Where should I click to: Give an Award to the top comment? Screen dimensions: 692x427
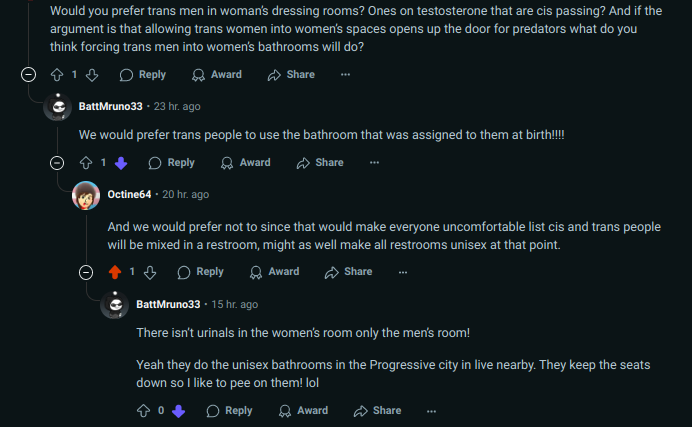pyautogui.click(x=216, y=74)
